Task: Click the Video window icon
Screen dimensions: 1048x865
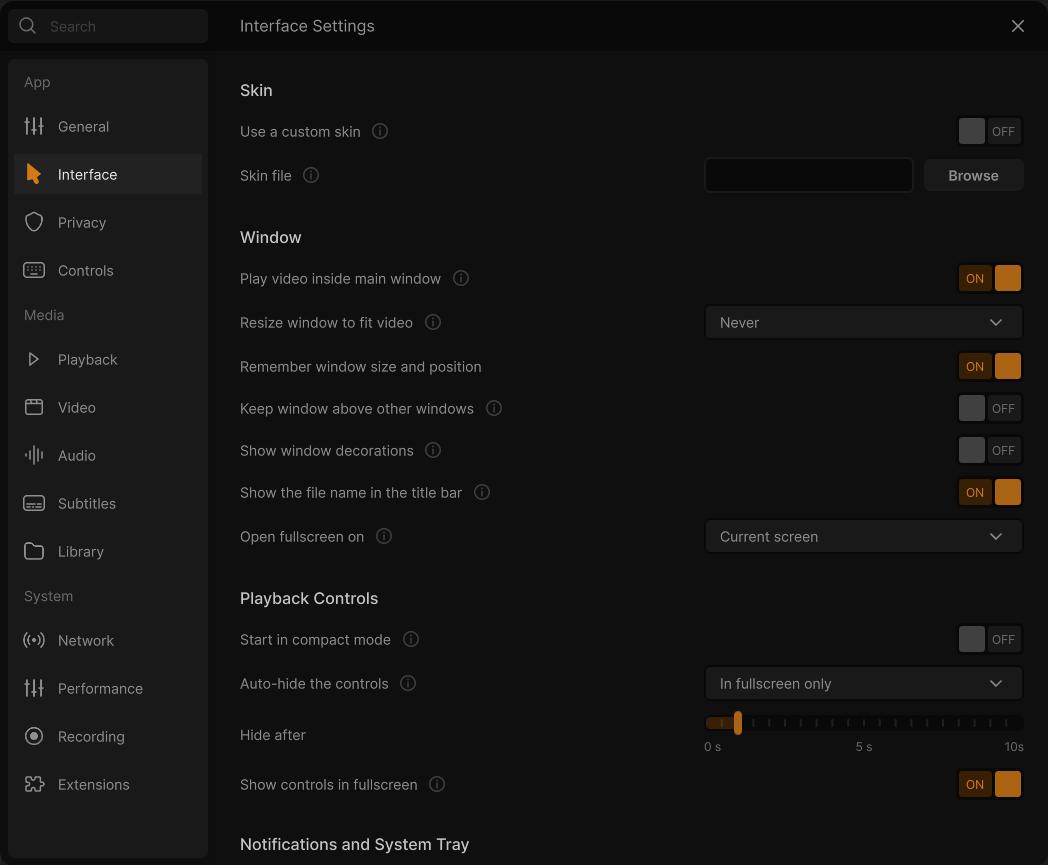Action: tap(34, 407)
